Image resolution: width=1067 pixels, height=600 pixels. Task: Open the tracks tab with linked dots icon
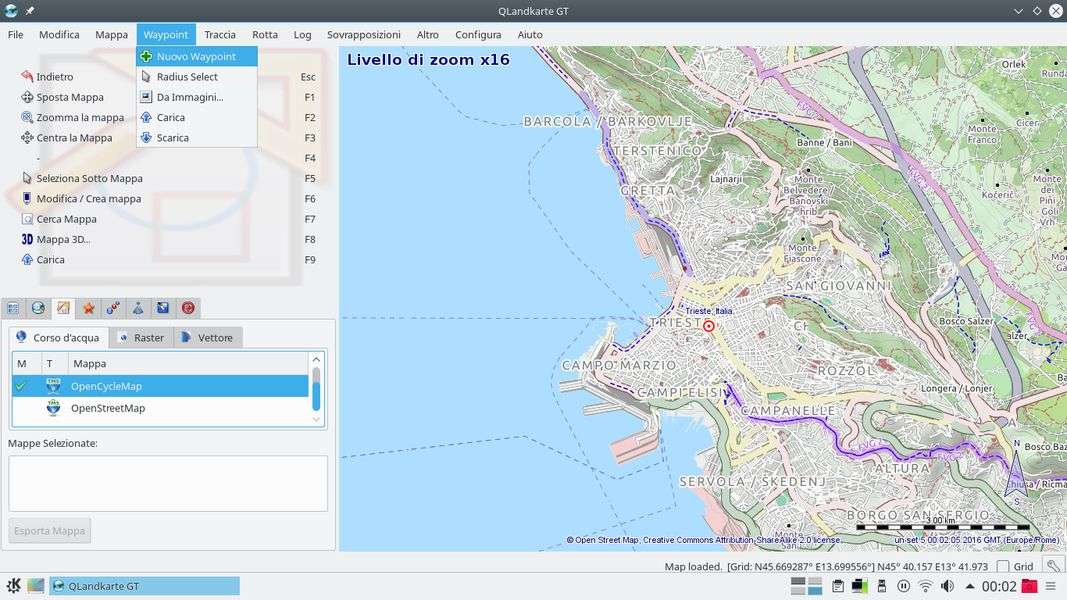(x=113, y=308)
